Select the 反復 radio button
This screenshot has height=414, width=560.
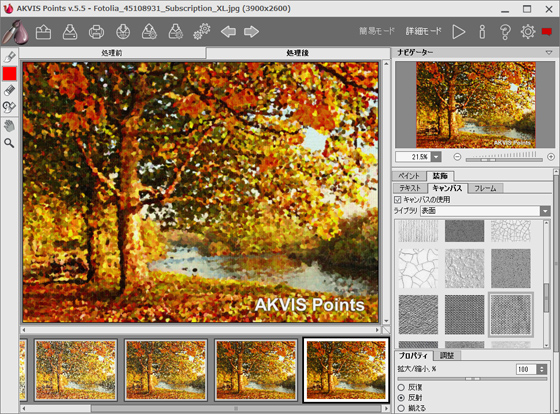pos(401,387)
